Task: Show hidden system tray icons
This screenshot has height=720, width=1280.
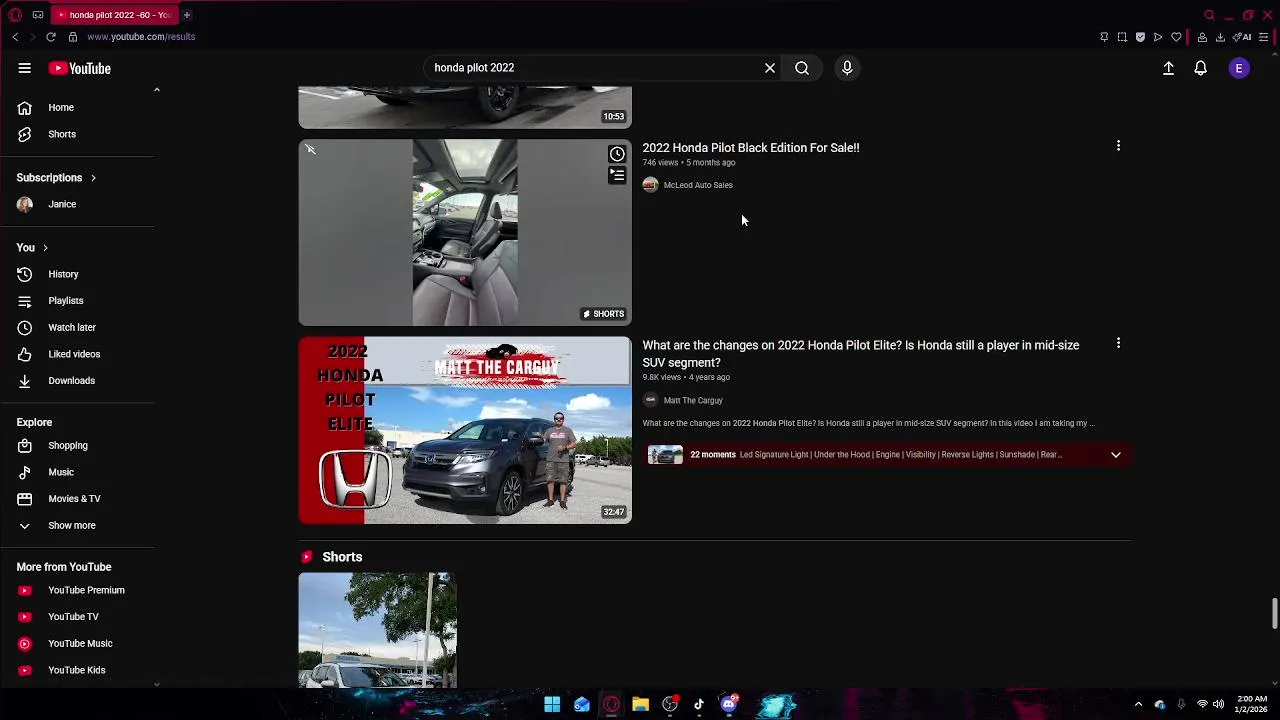Action: pyautogui.click(x=1138, y=705)
